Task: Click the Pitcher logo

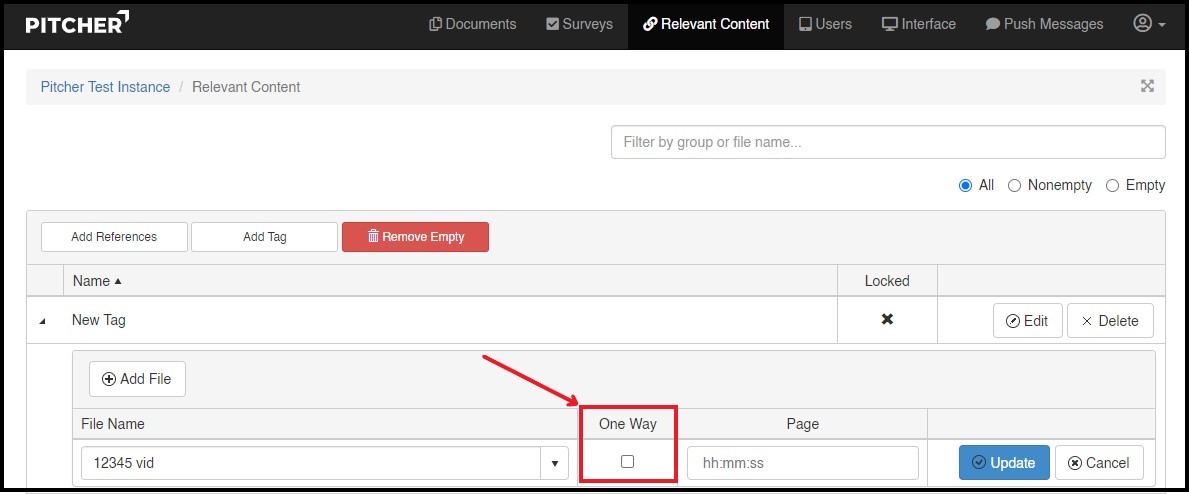Action: (77, 24)
